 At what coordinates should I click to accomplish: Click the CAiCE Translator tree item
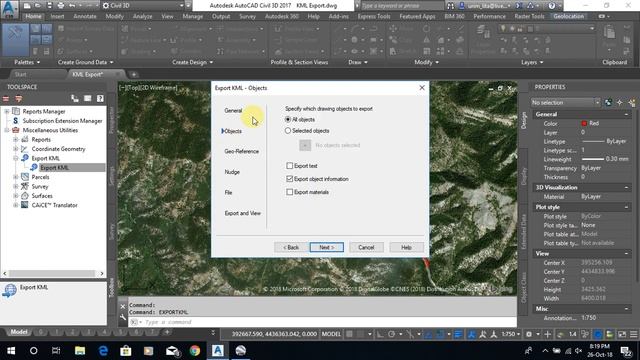click(x=54, y=205)
